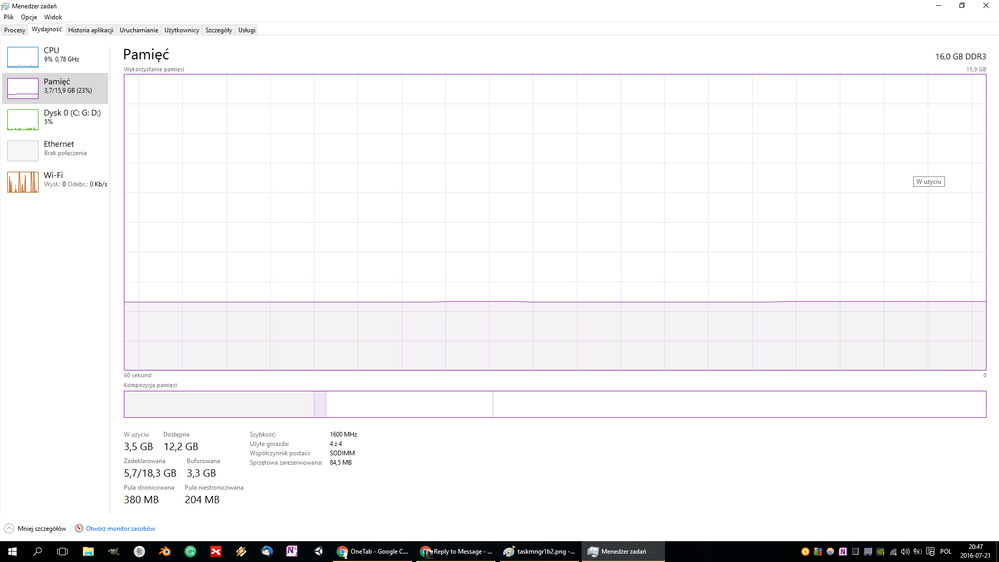Switch to the Uruchamianie tab
999x562 pixels.
point(139,30)
